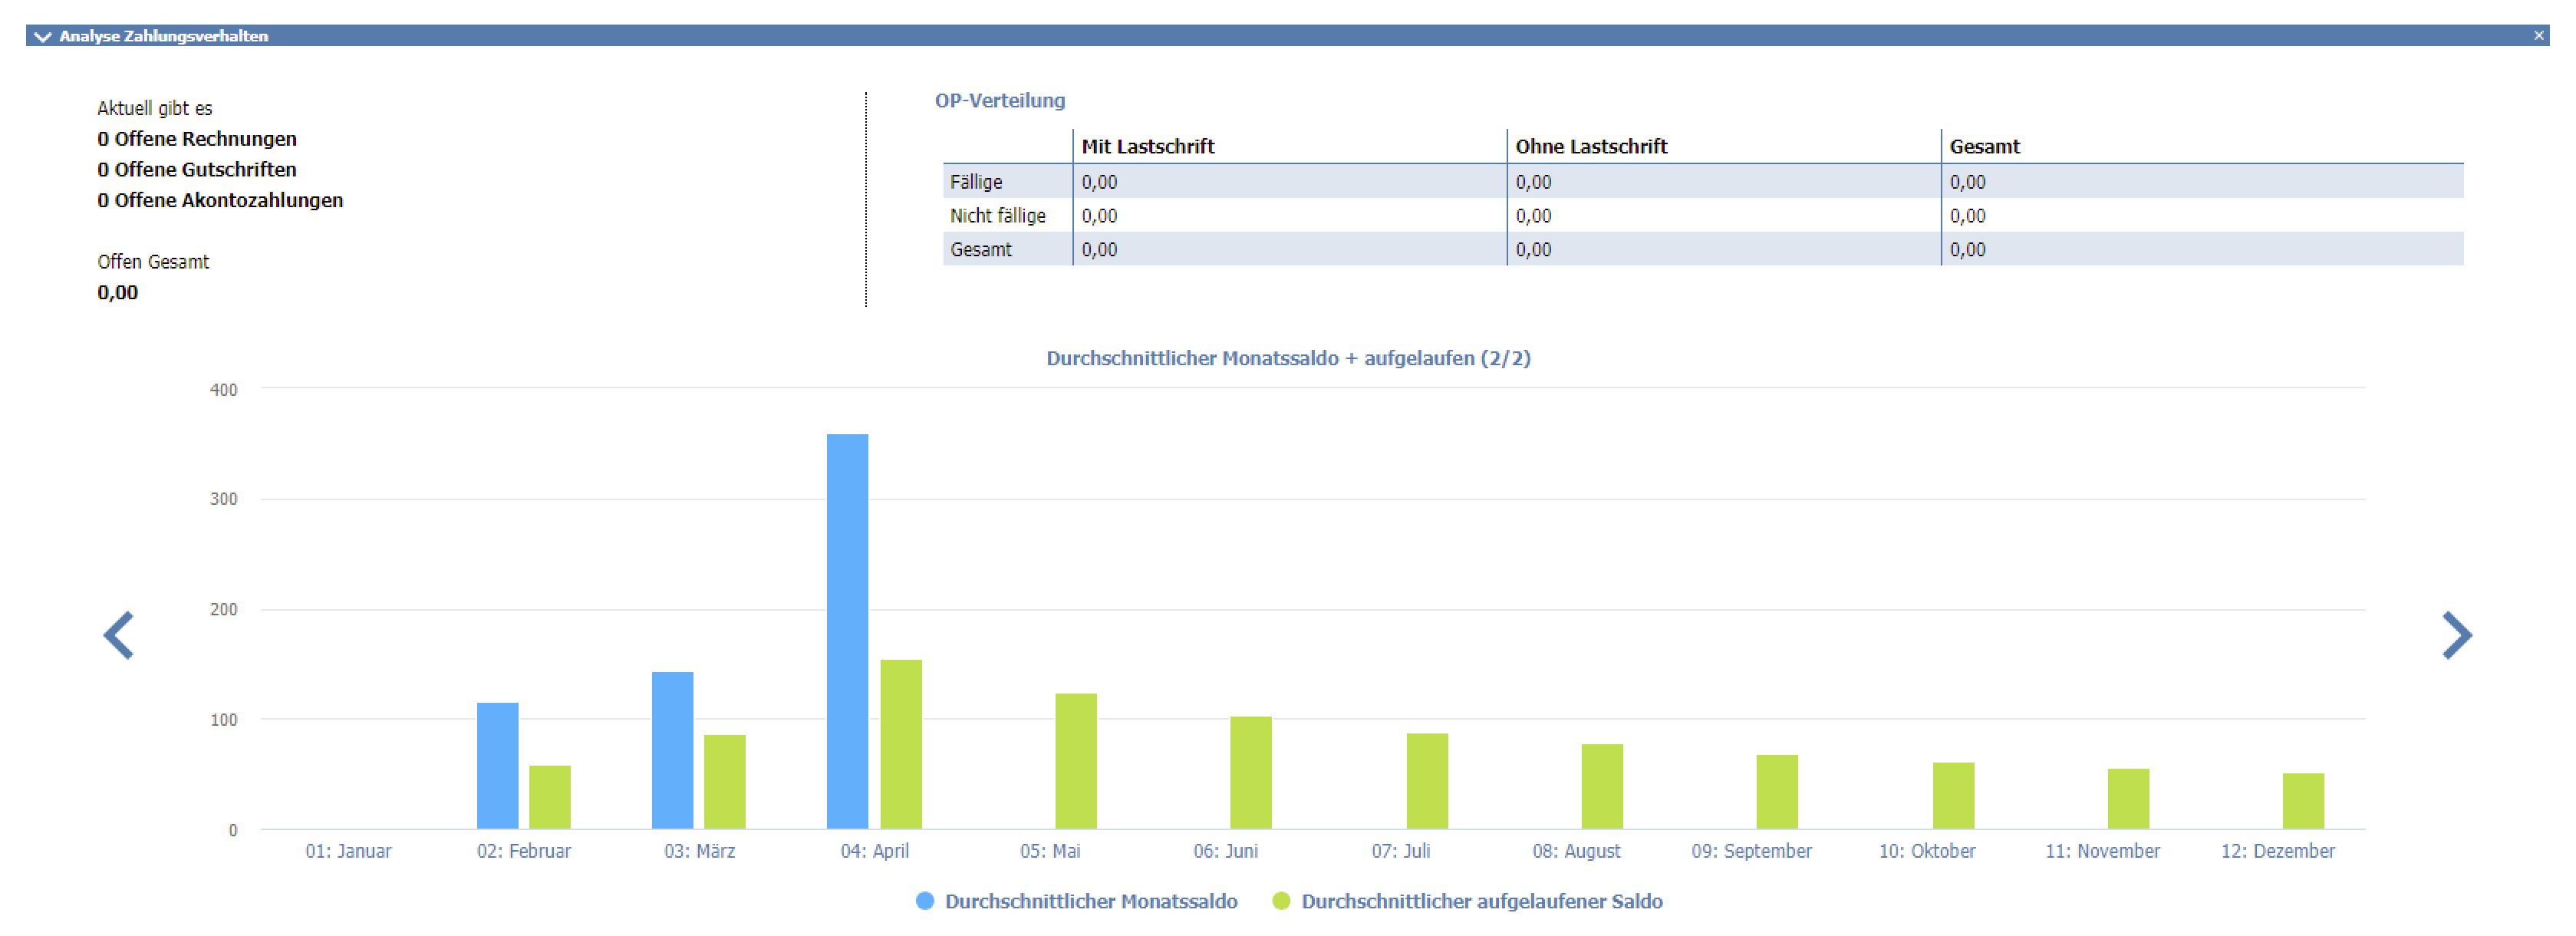Click the OP-Verteilung heading
Image resolution: width=2576 pixels, height=936 pixels.
pyautogui.click(x=999, y=100)
